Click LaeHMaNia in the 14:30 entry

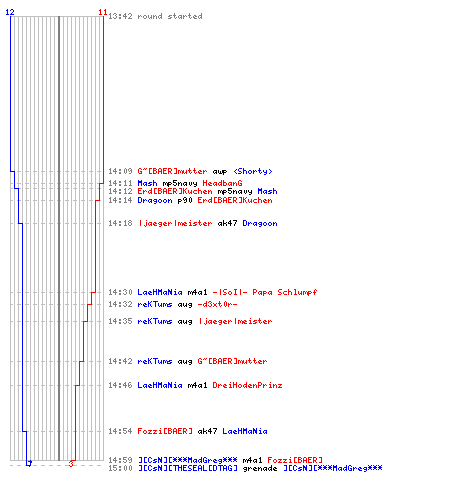[160, 292]
